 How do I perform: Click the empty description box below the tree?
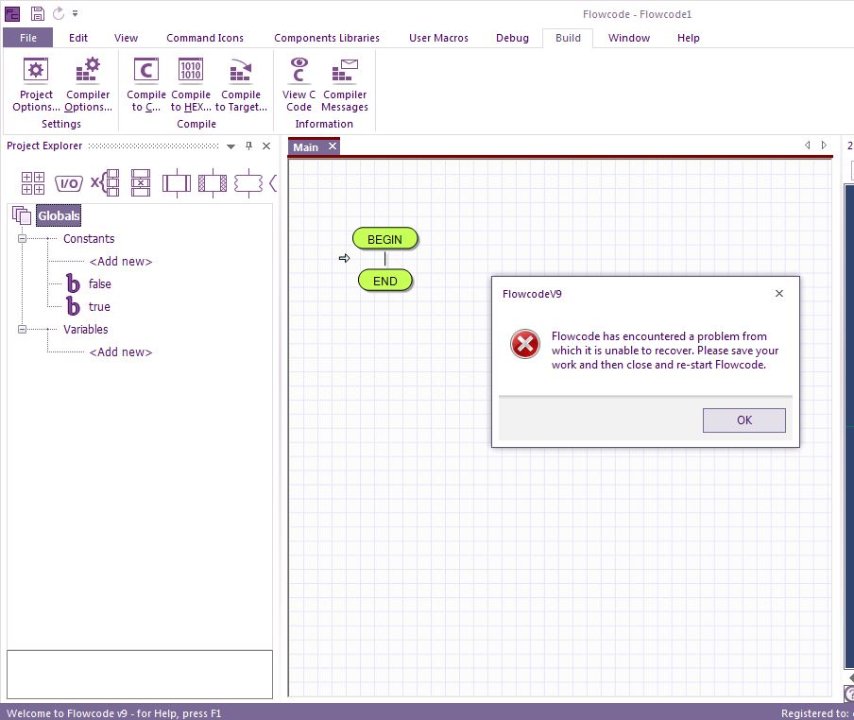[139, 674]
